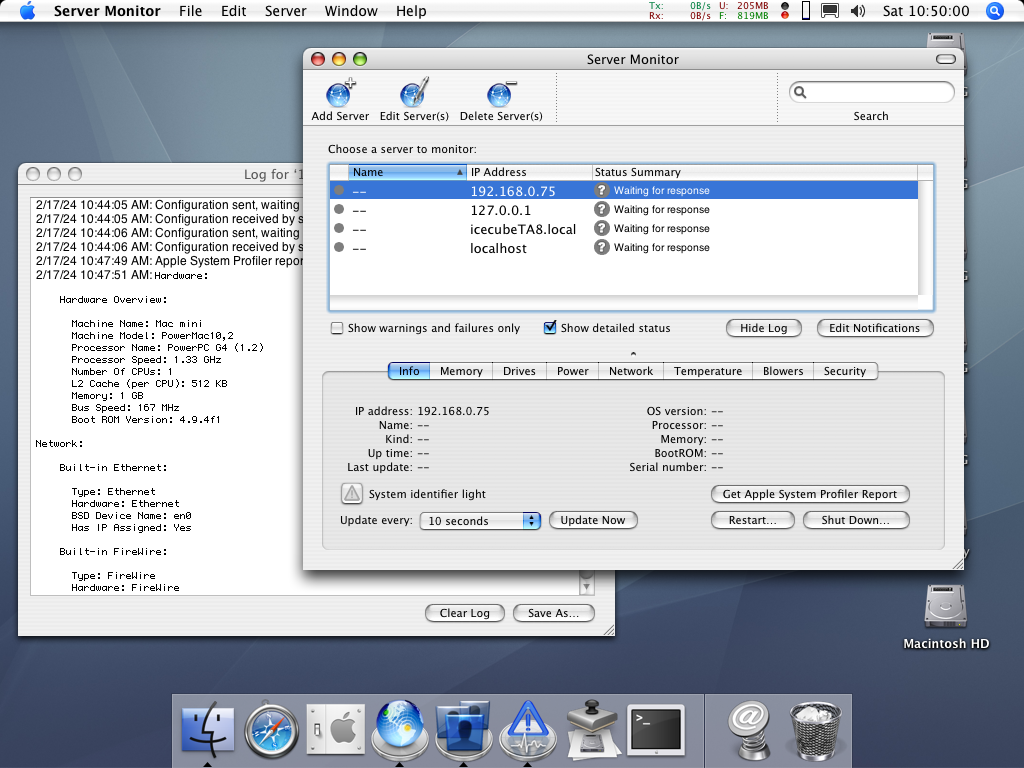The width and height of the screenshot is (1024, 768).
Task: Open Workgroup Manager icon in the Dock
Action: click(x=463, y=729)
